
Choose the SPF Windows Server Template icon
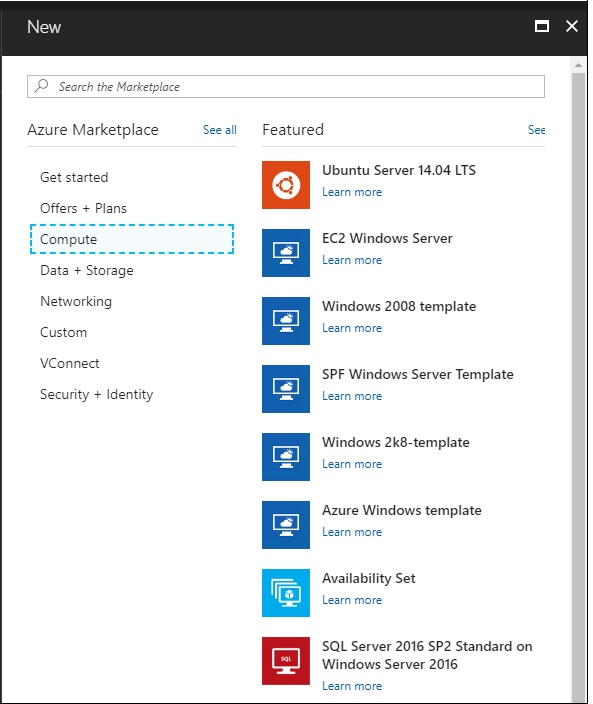coord(286,389)
